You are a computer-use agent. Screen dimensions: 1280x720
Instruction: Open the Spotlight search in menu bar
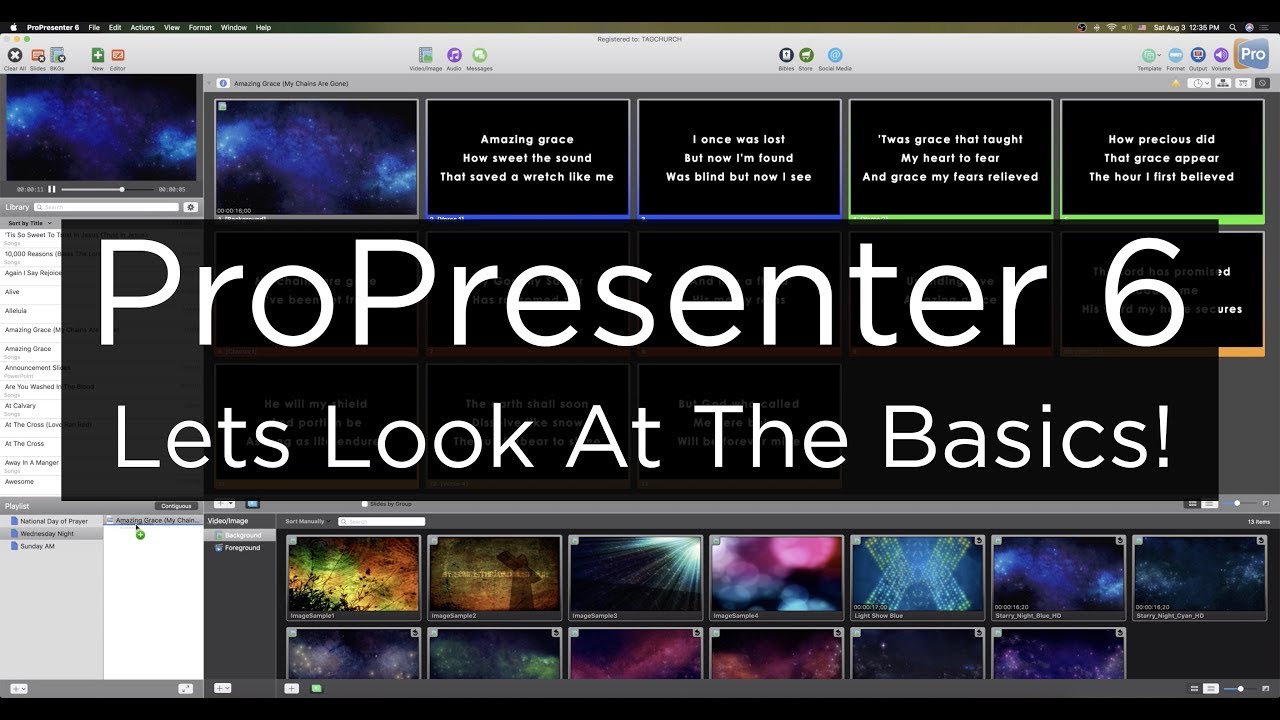[1233, 27]
